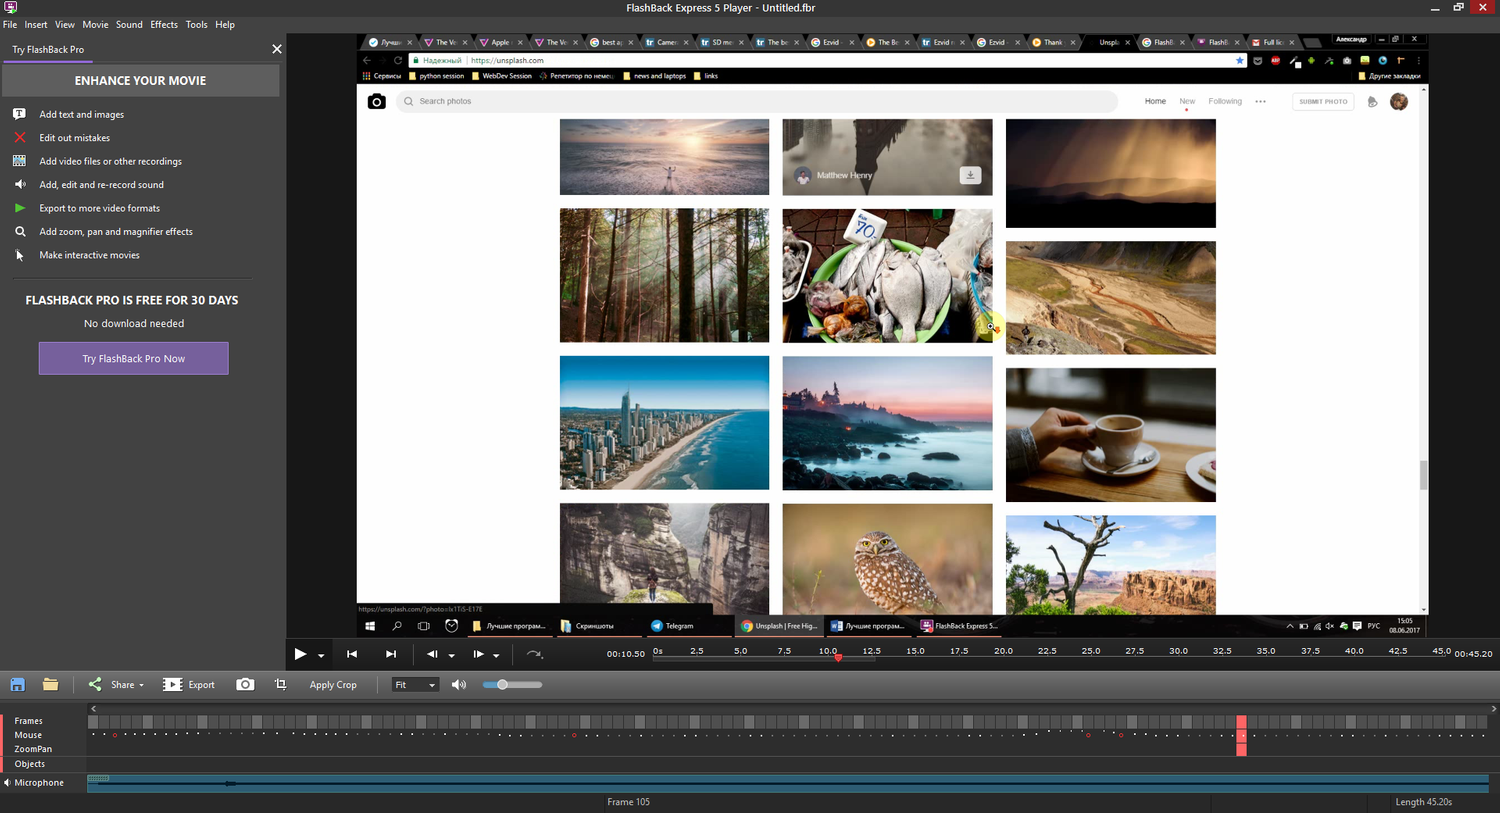This screenshot has height=813, width=1500.
Task: Step forward one frame
Action: tap(478, 654)
